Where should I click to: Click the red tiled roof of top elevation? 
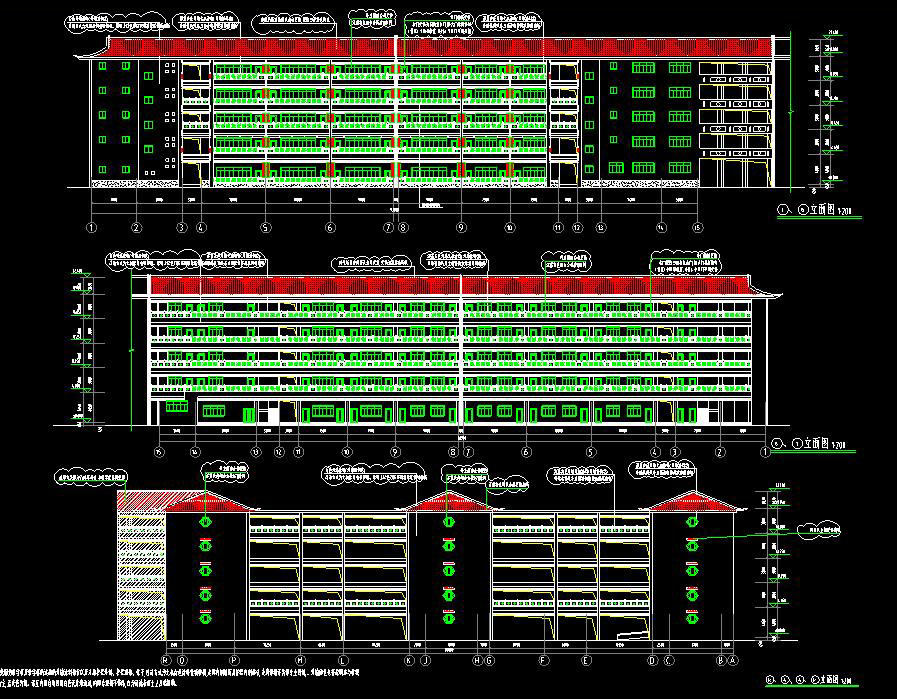tap(440, 47)
